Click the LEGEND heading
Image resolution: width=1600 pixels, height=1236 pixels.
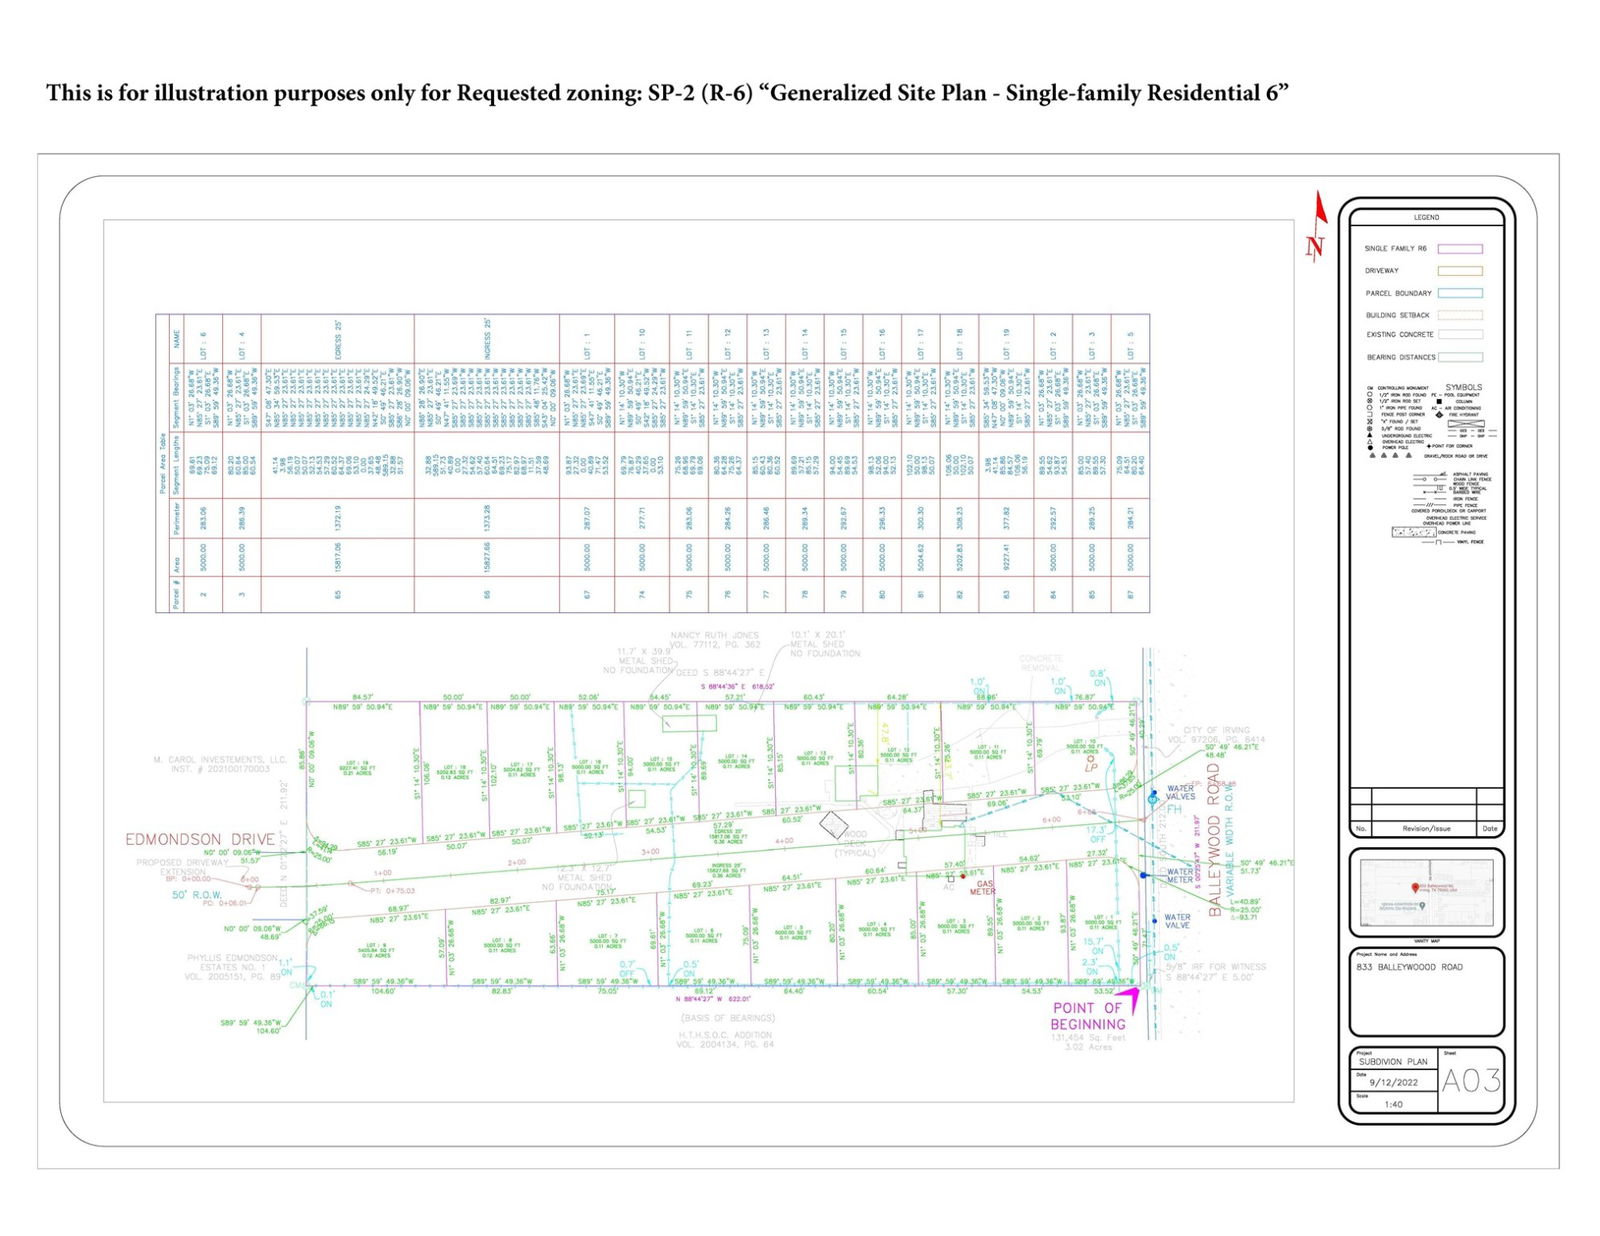click(x=1426, y=217)
